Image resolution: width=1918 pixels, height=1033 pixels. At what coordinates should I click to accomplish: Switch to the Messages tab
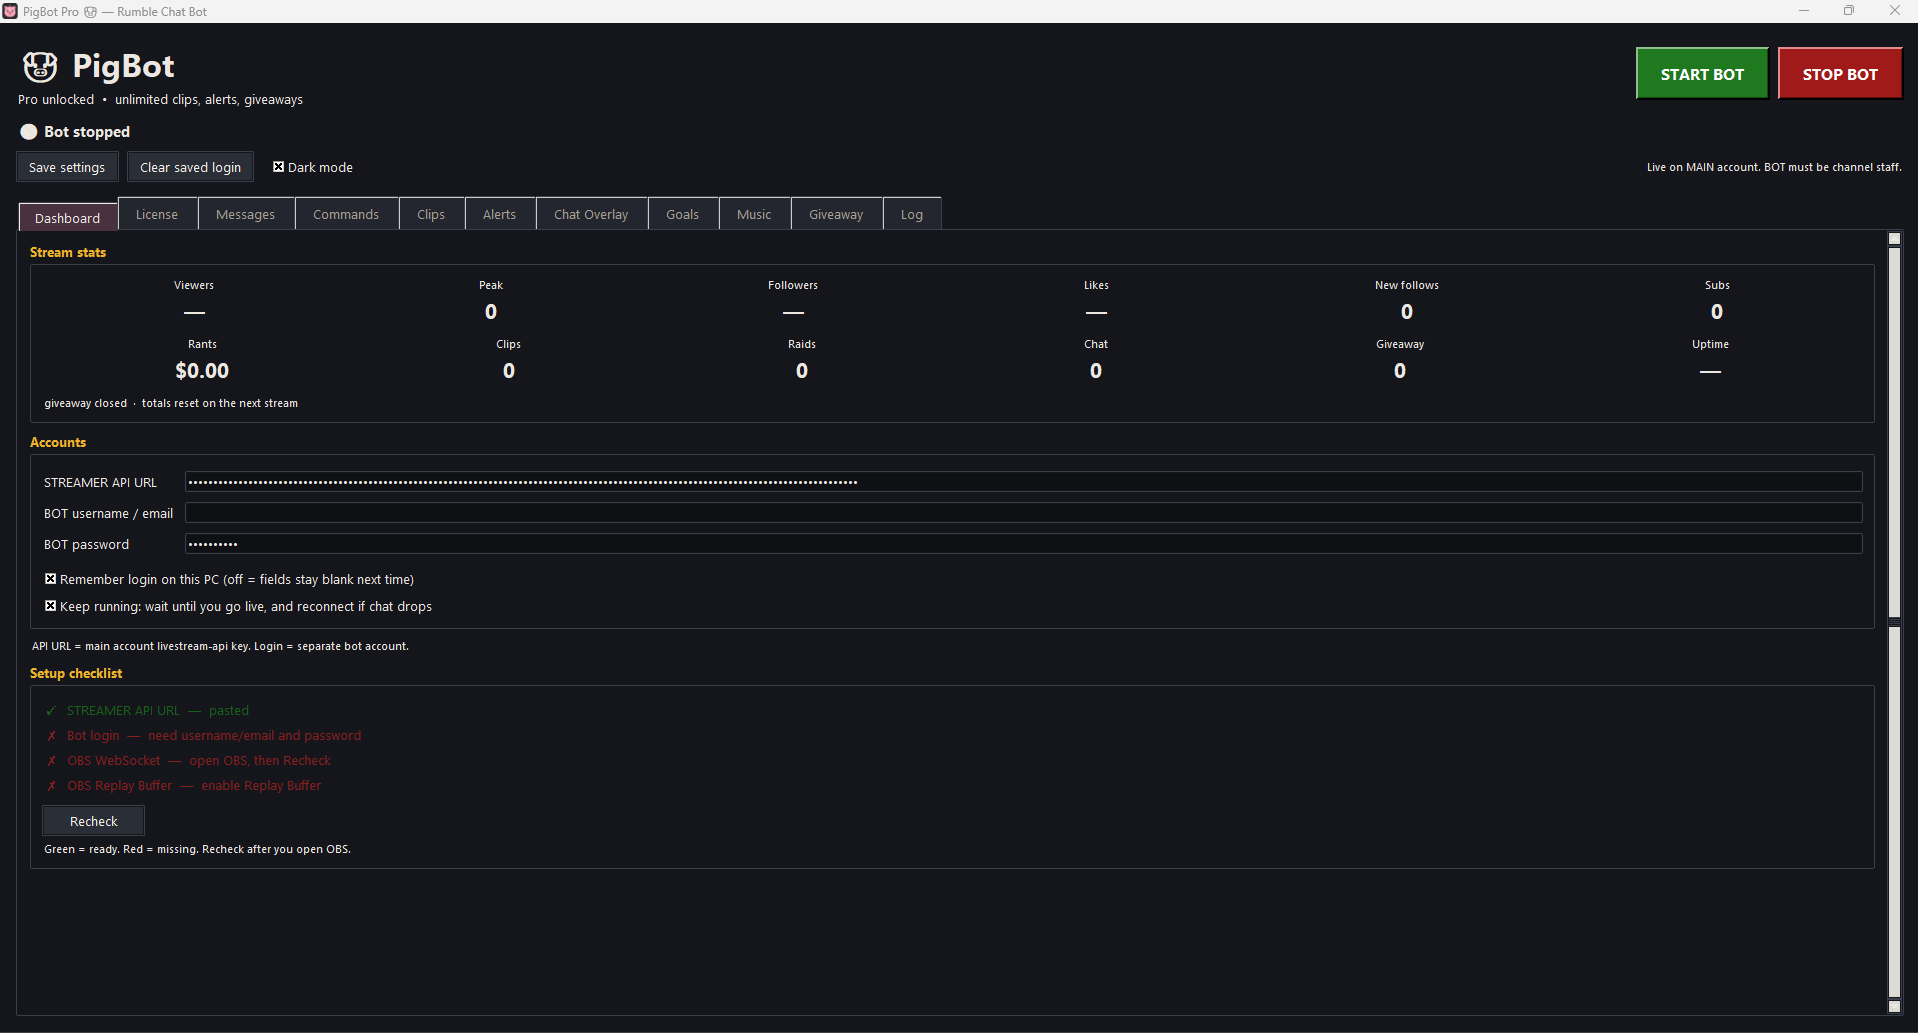tap(245, 214)
